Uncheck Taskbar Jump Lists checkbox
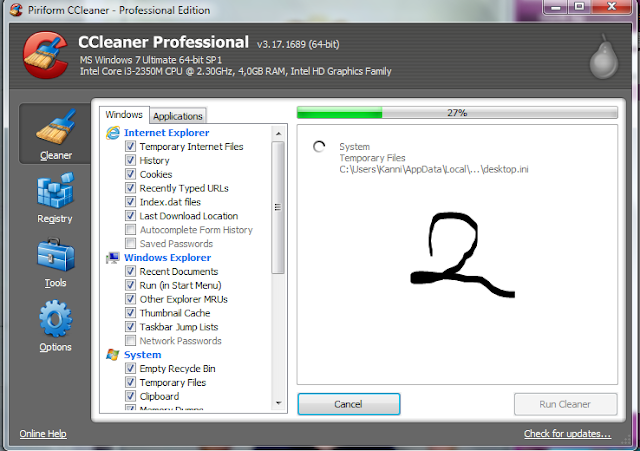Screen dimensions: 640x451 point(130,327)
